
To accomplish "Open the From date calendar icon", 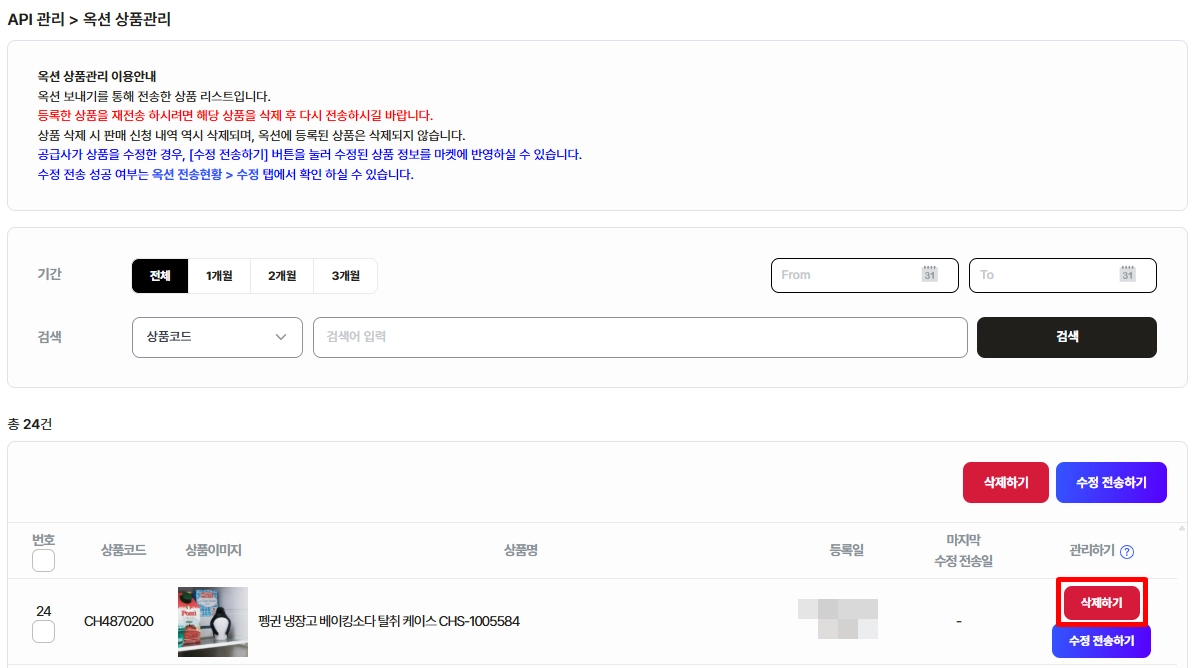I will tap(929, 274).
